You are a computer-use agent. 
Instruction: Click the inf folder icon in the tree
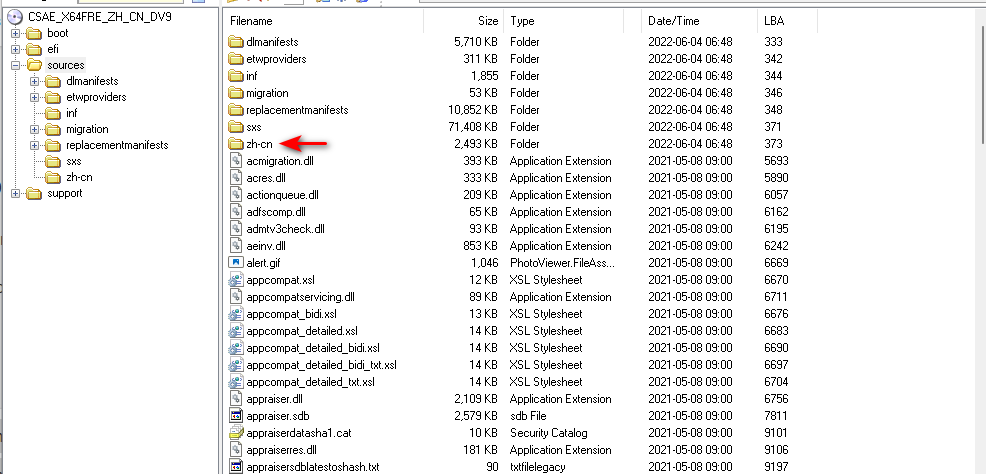pos(53,113)
